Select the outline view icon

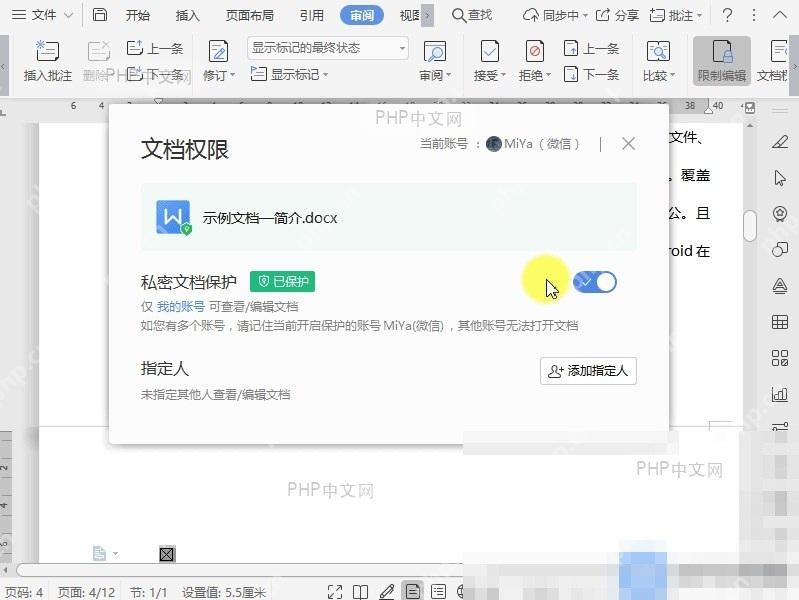click(438, 591)
